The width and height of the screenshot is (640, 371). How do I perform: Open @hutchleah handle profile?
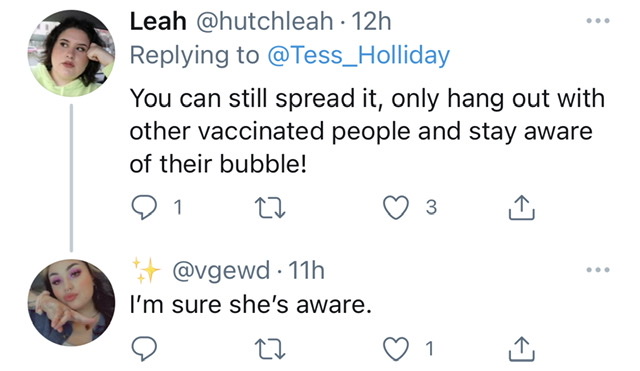click(265, 21)
